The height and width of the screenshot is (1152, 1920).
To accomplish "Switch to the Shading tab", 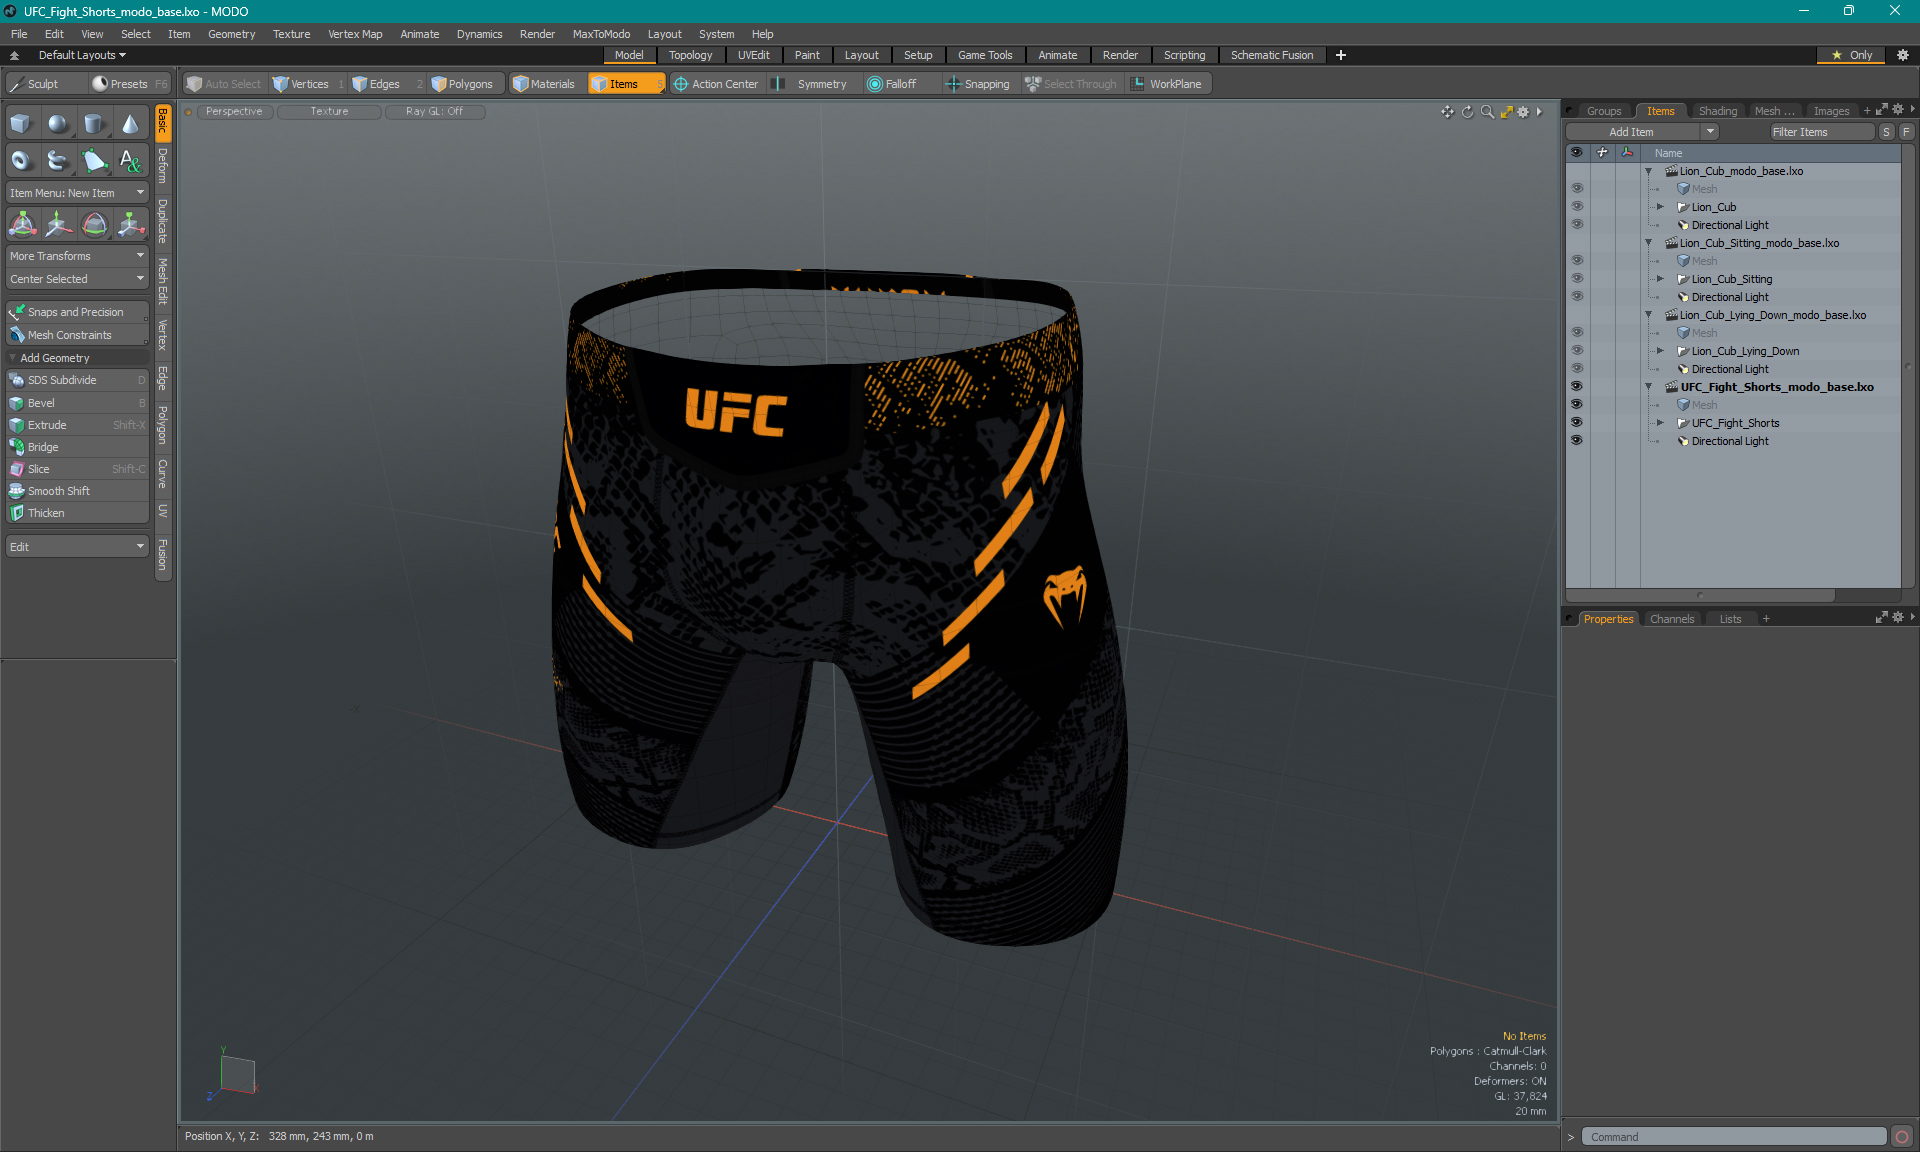I will pyautogui.click(x=1717, y=111).
